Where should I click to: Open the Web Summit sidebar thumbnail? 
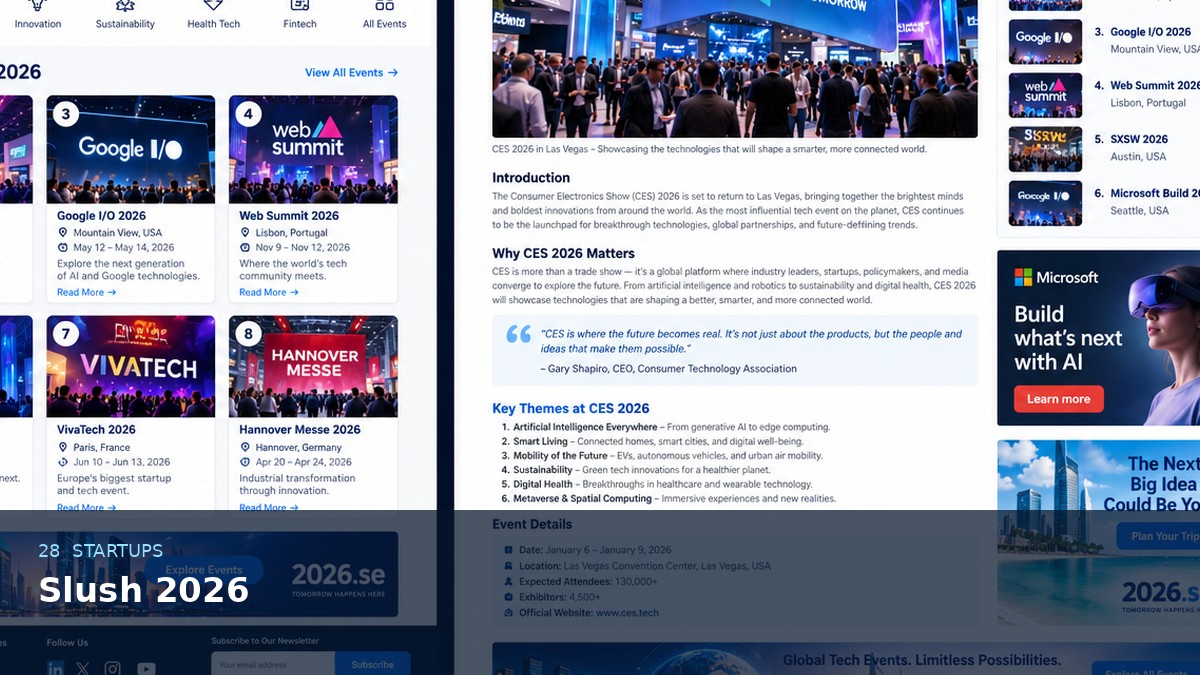tap(1045, 96)
